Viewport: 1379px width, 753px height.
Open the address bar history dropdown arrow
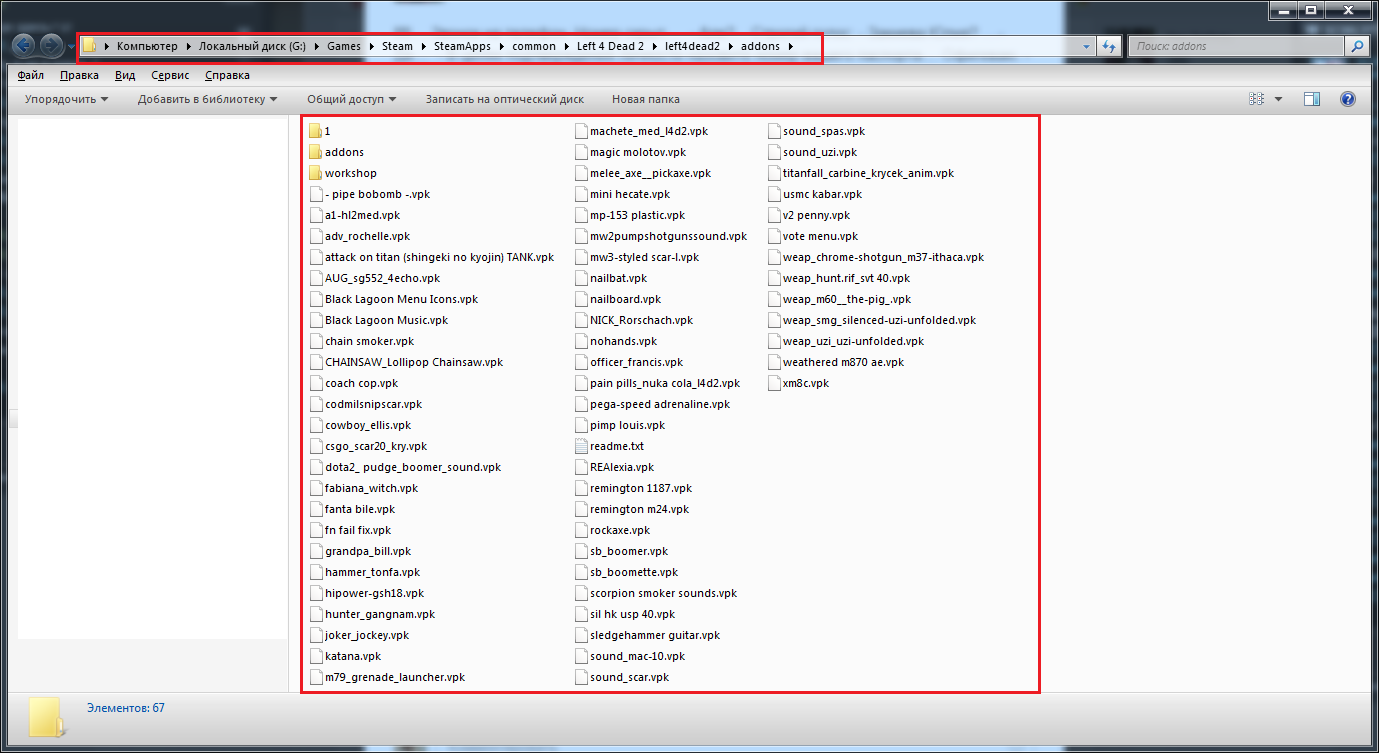tap(1087, 46)
